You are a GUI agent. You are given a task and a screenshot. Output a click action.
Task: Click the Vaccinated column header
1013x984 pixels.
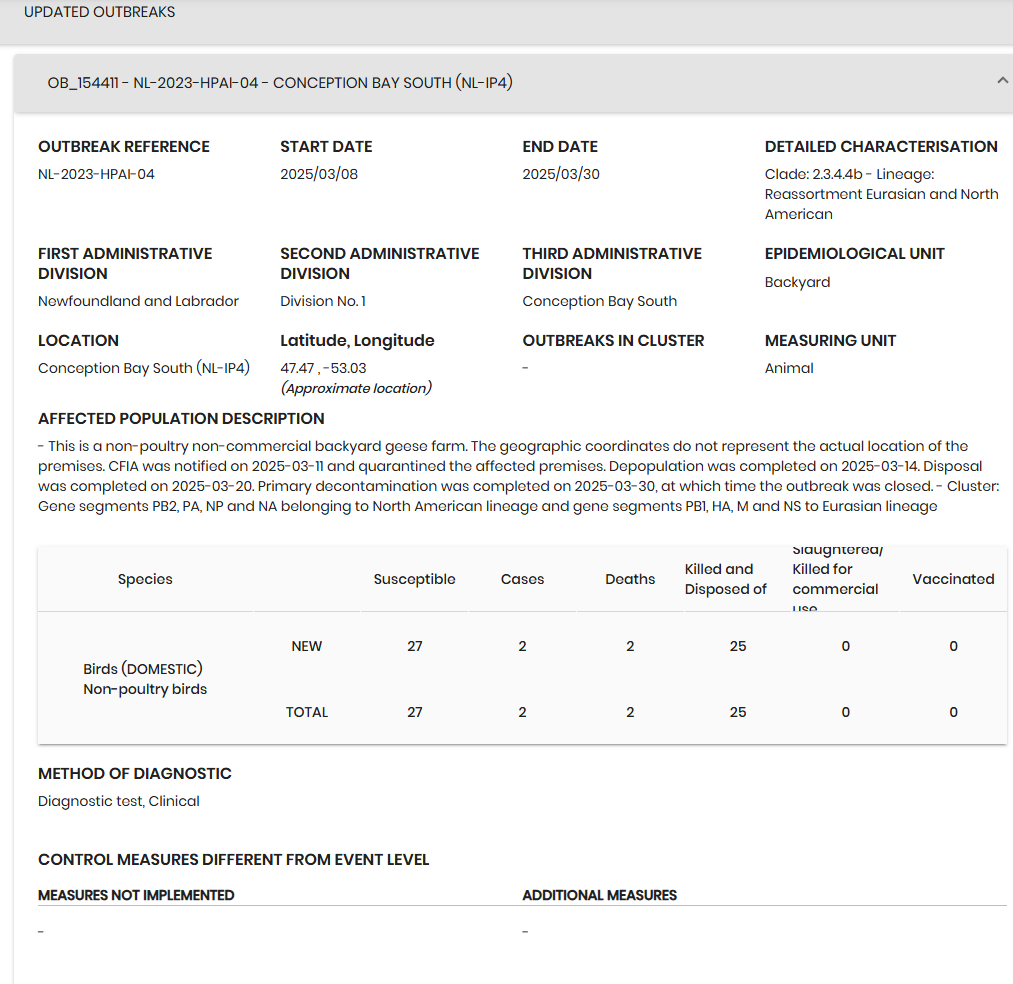953,579
